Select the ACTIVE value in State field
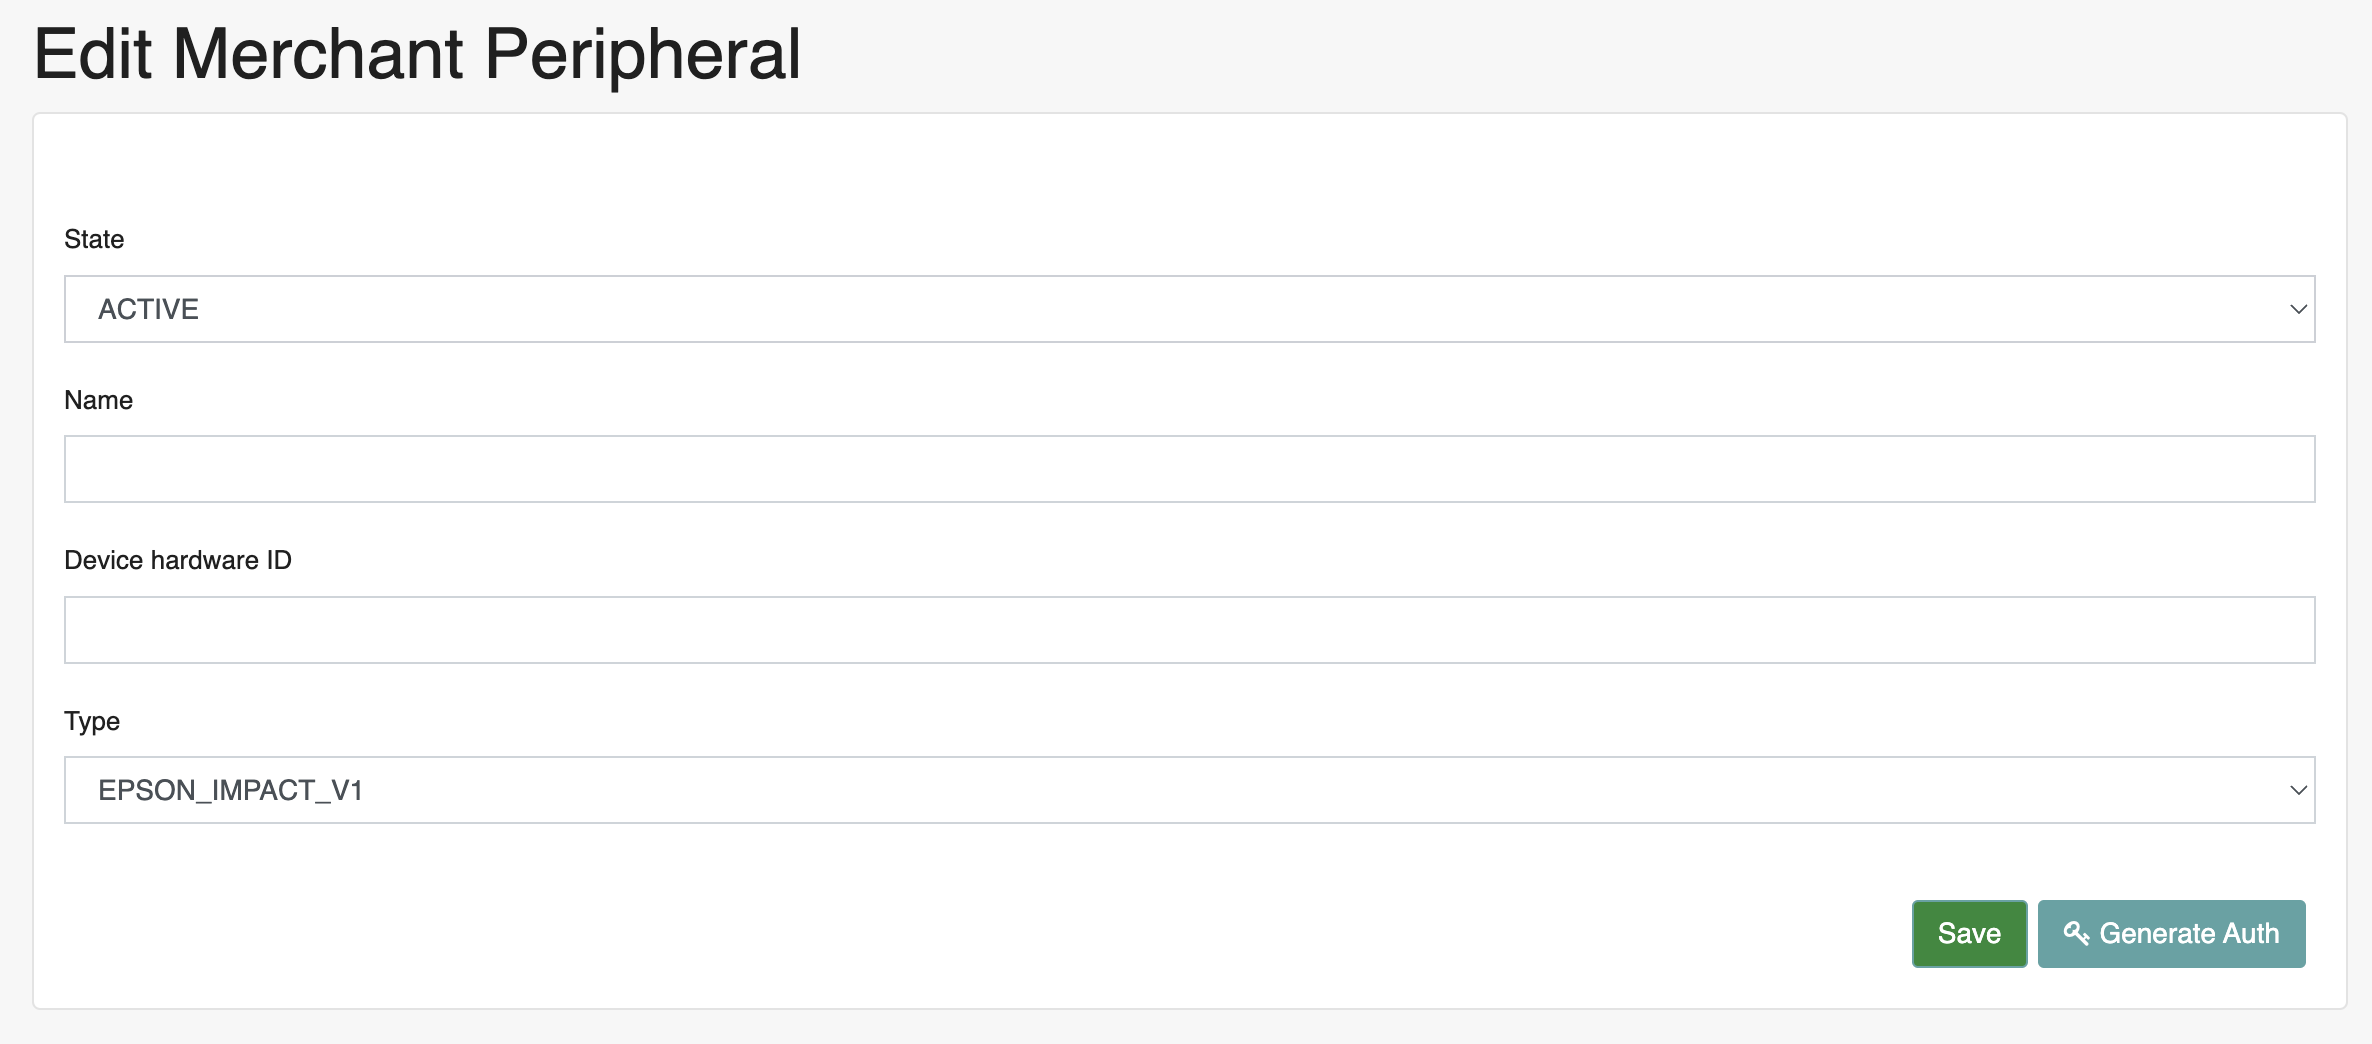The image size is (2372, 1044). 148,309
